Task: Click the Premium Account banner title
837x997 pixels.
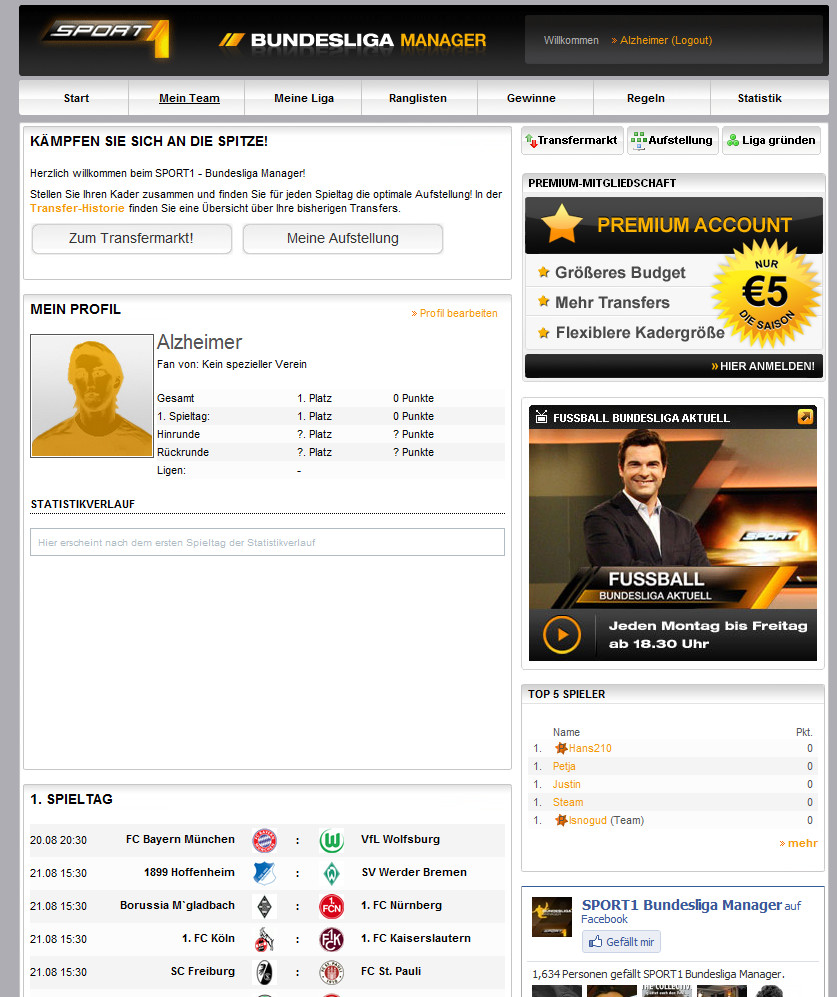Action: point(694,225)
